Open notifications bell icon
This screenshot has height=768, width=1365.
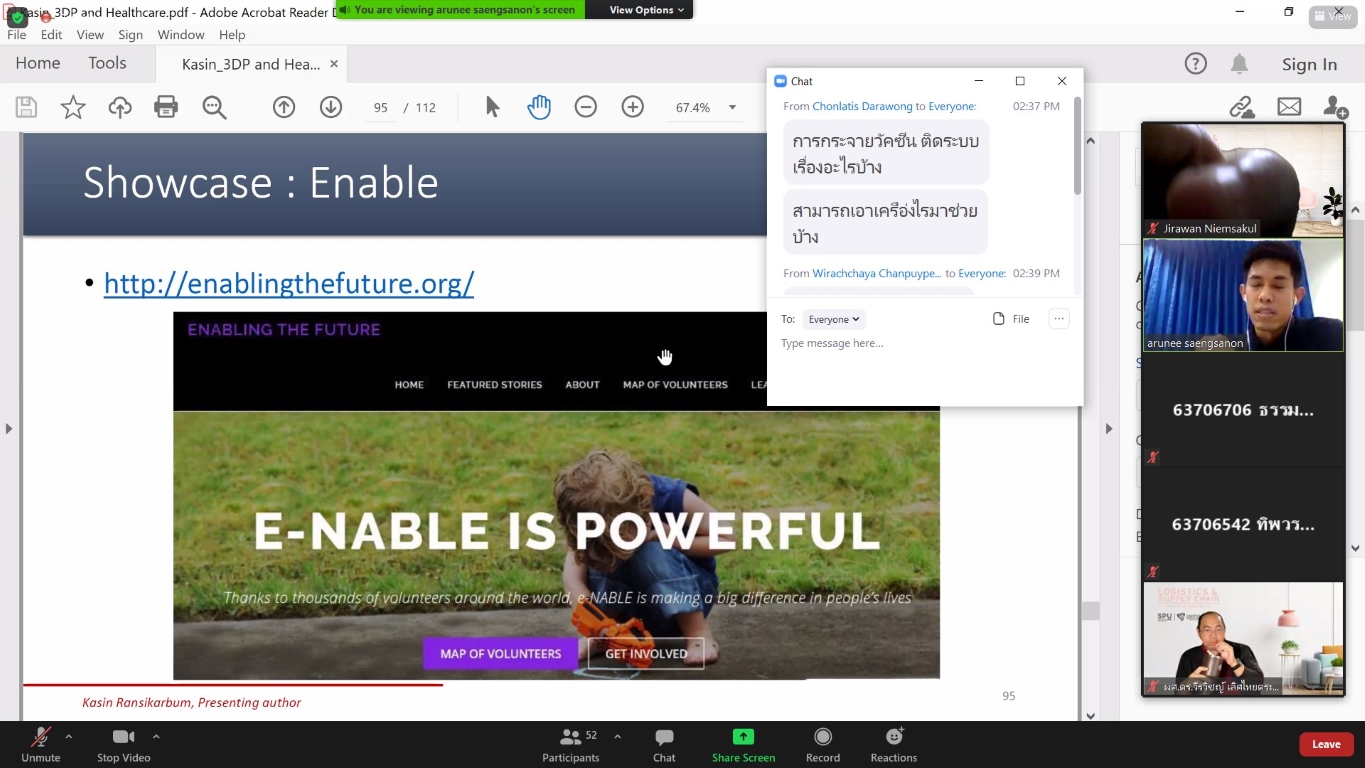point(1239,64)
